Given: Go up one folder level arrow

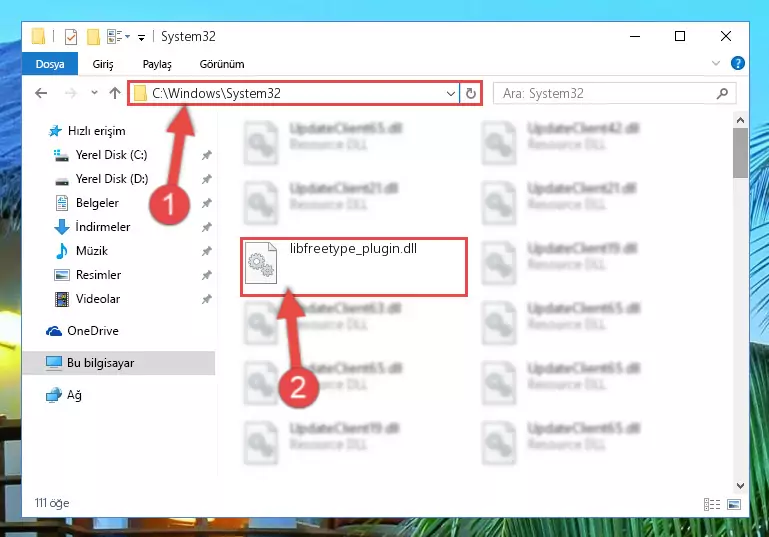Looking at the screenshot, I should point(115,93).
